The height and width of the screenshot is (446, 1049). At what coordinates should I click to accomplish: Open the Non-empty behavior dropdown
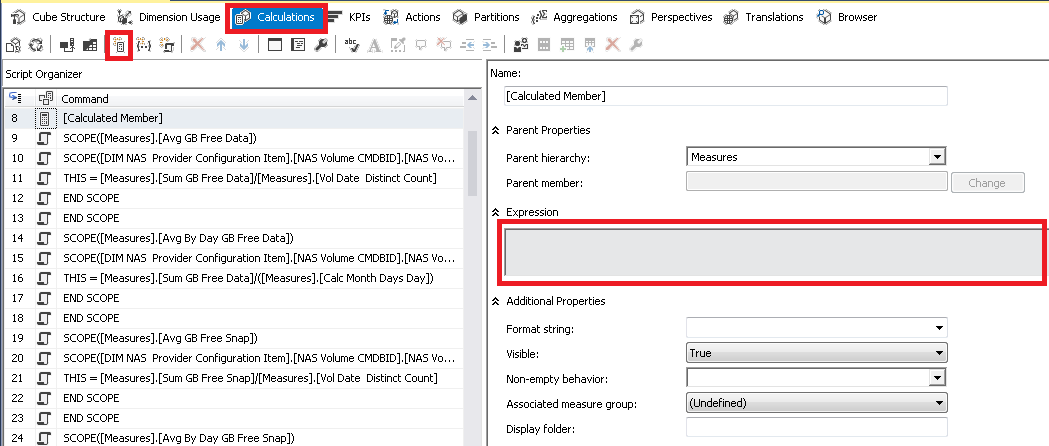click(x=938, y=378)
